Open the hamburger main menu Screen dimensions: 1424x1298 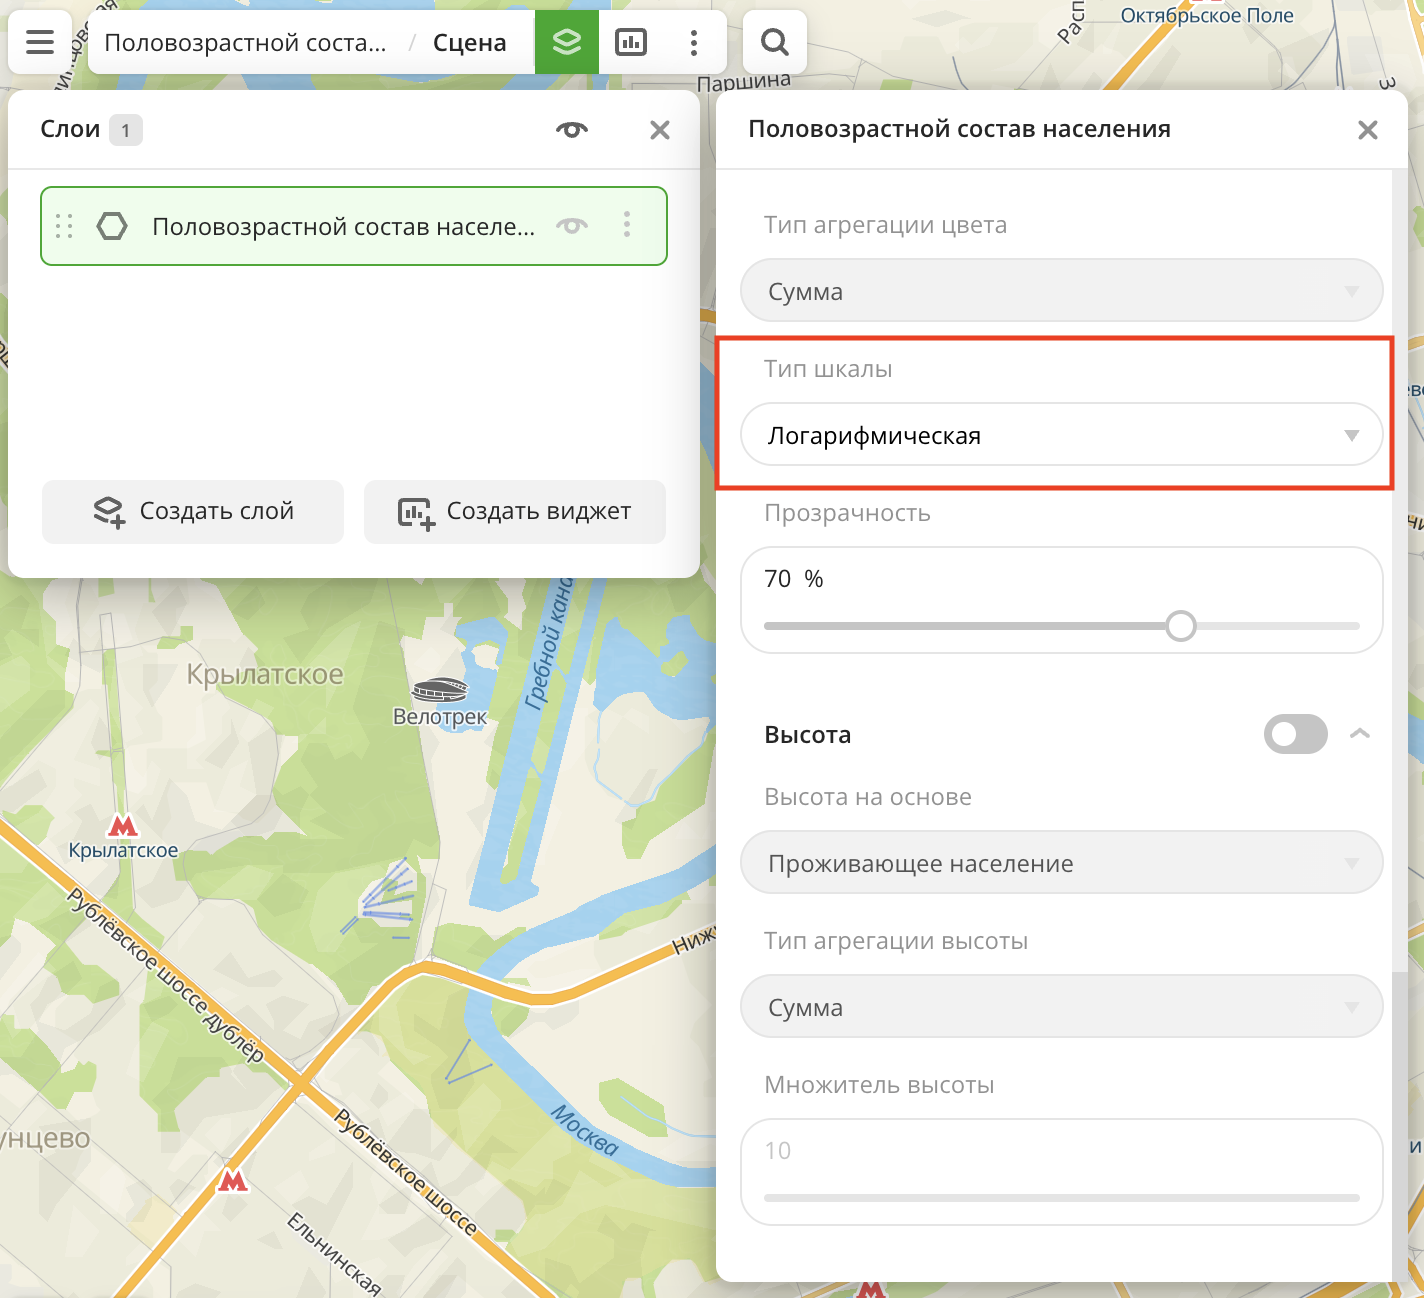click(40, 42)
